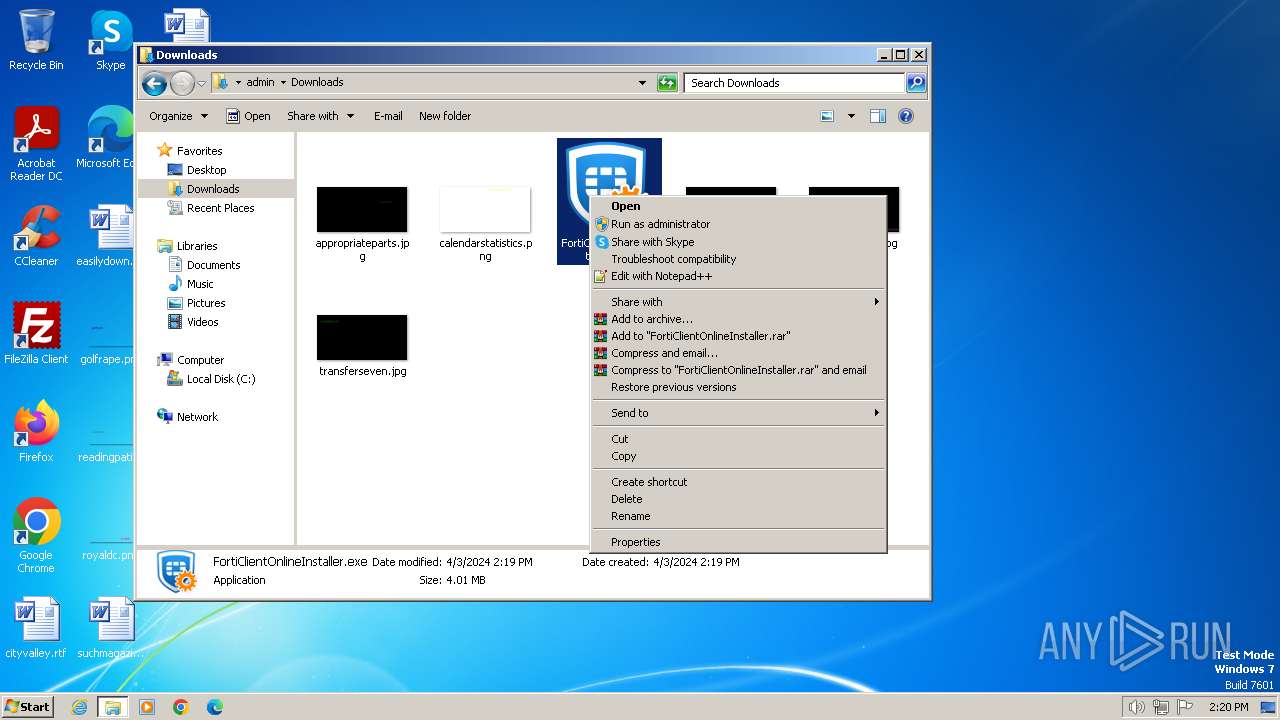Choose Share with Skype

[738, 242]
